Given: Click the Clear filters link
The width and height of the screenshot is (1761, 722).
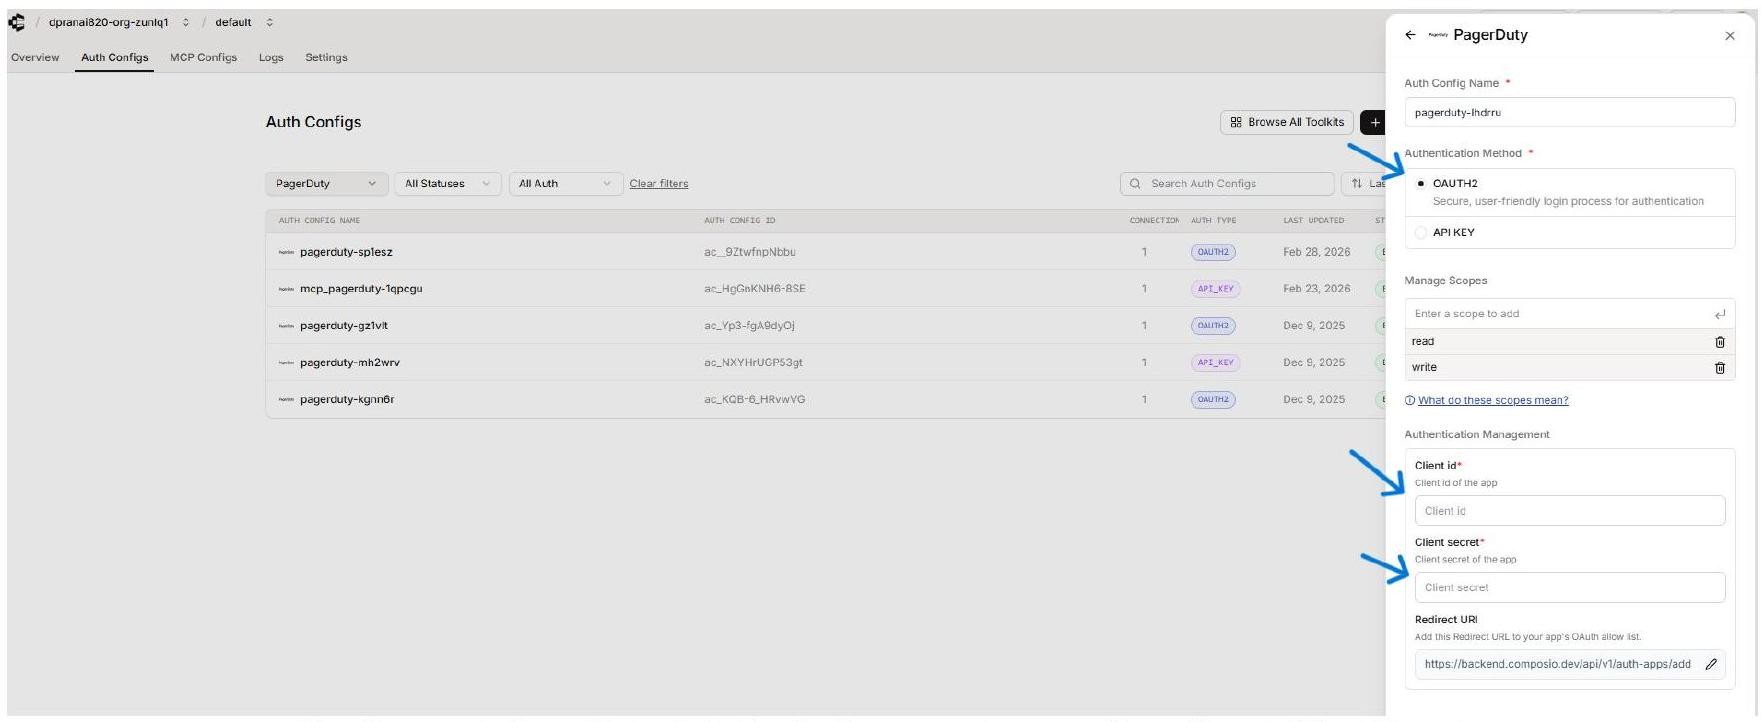Looking at the screenshot, I should pos(659,184).
